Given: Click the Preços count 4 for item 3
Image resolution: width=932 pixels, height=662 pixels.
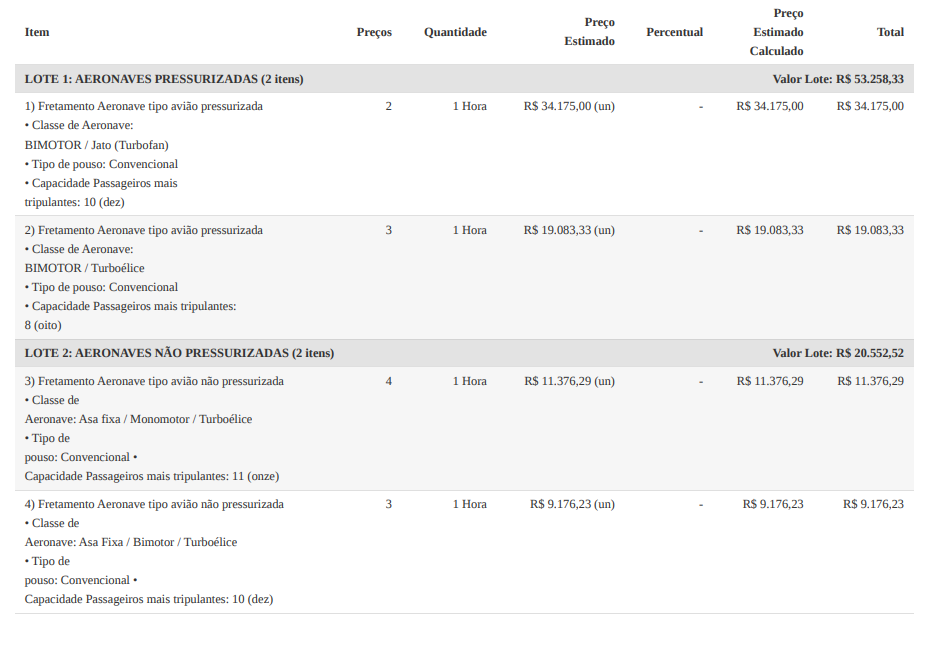Looking at the screenshot, I should click(389, 381).
